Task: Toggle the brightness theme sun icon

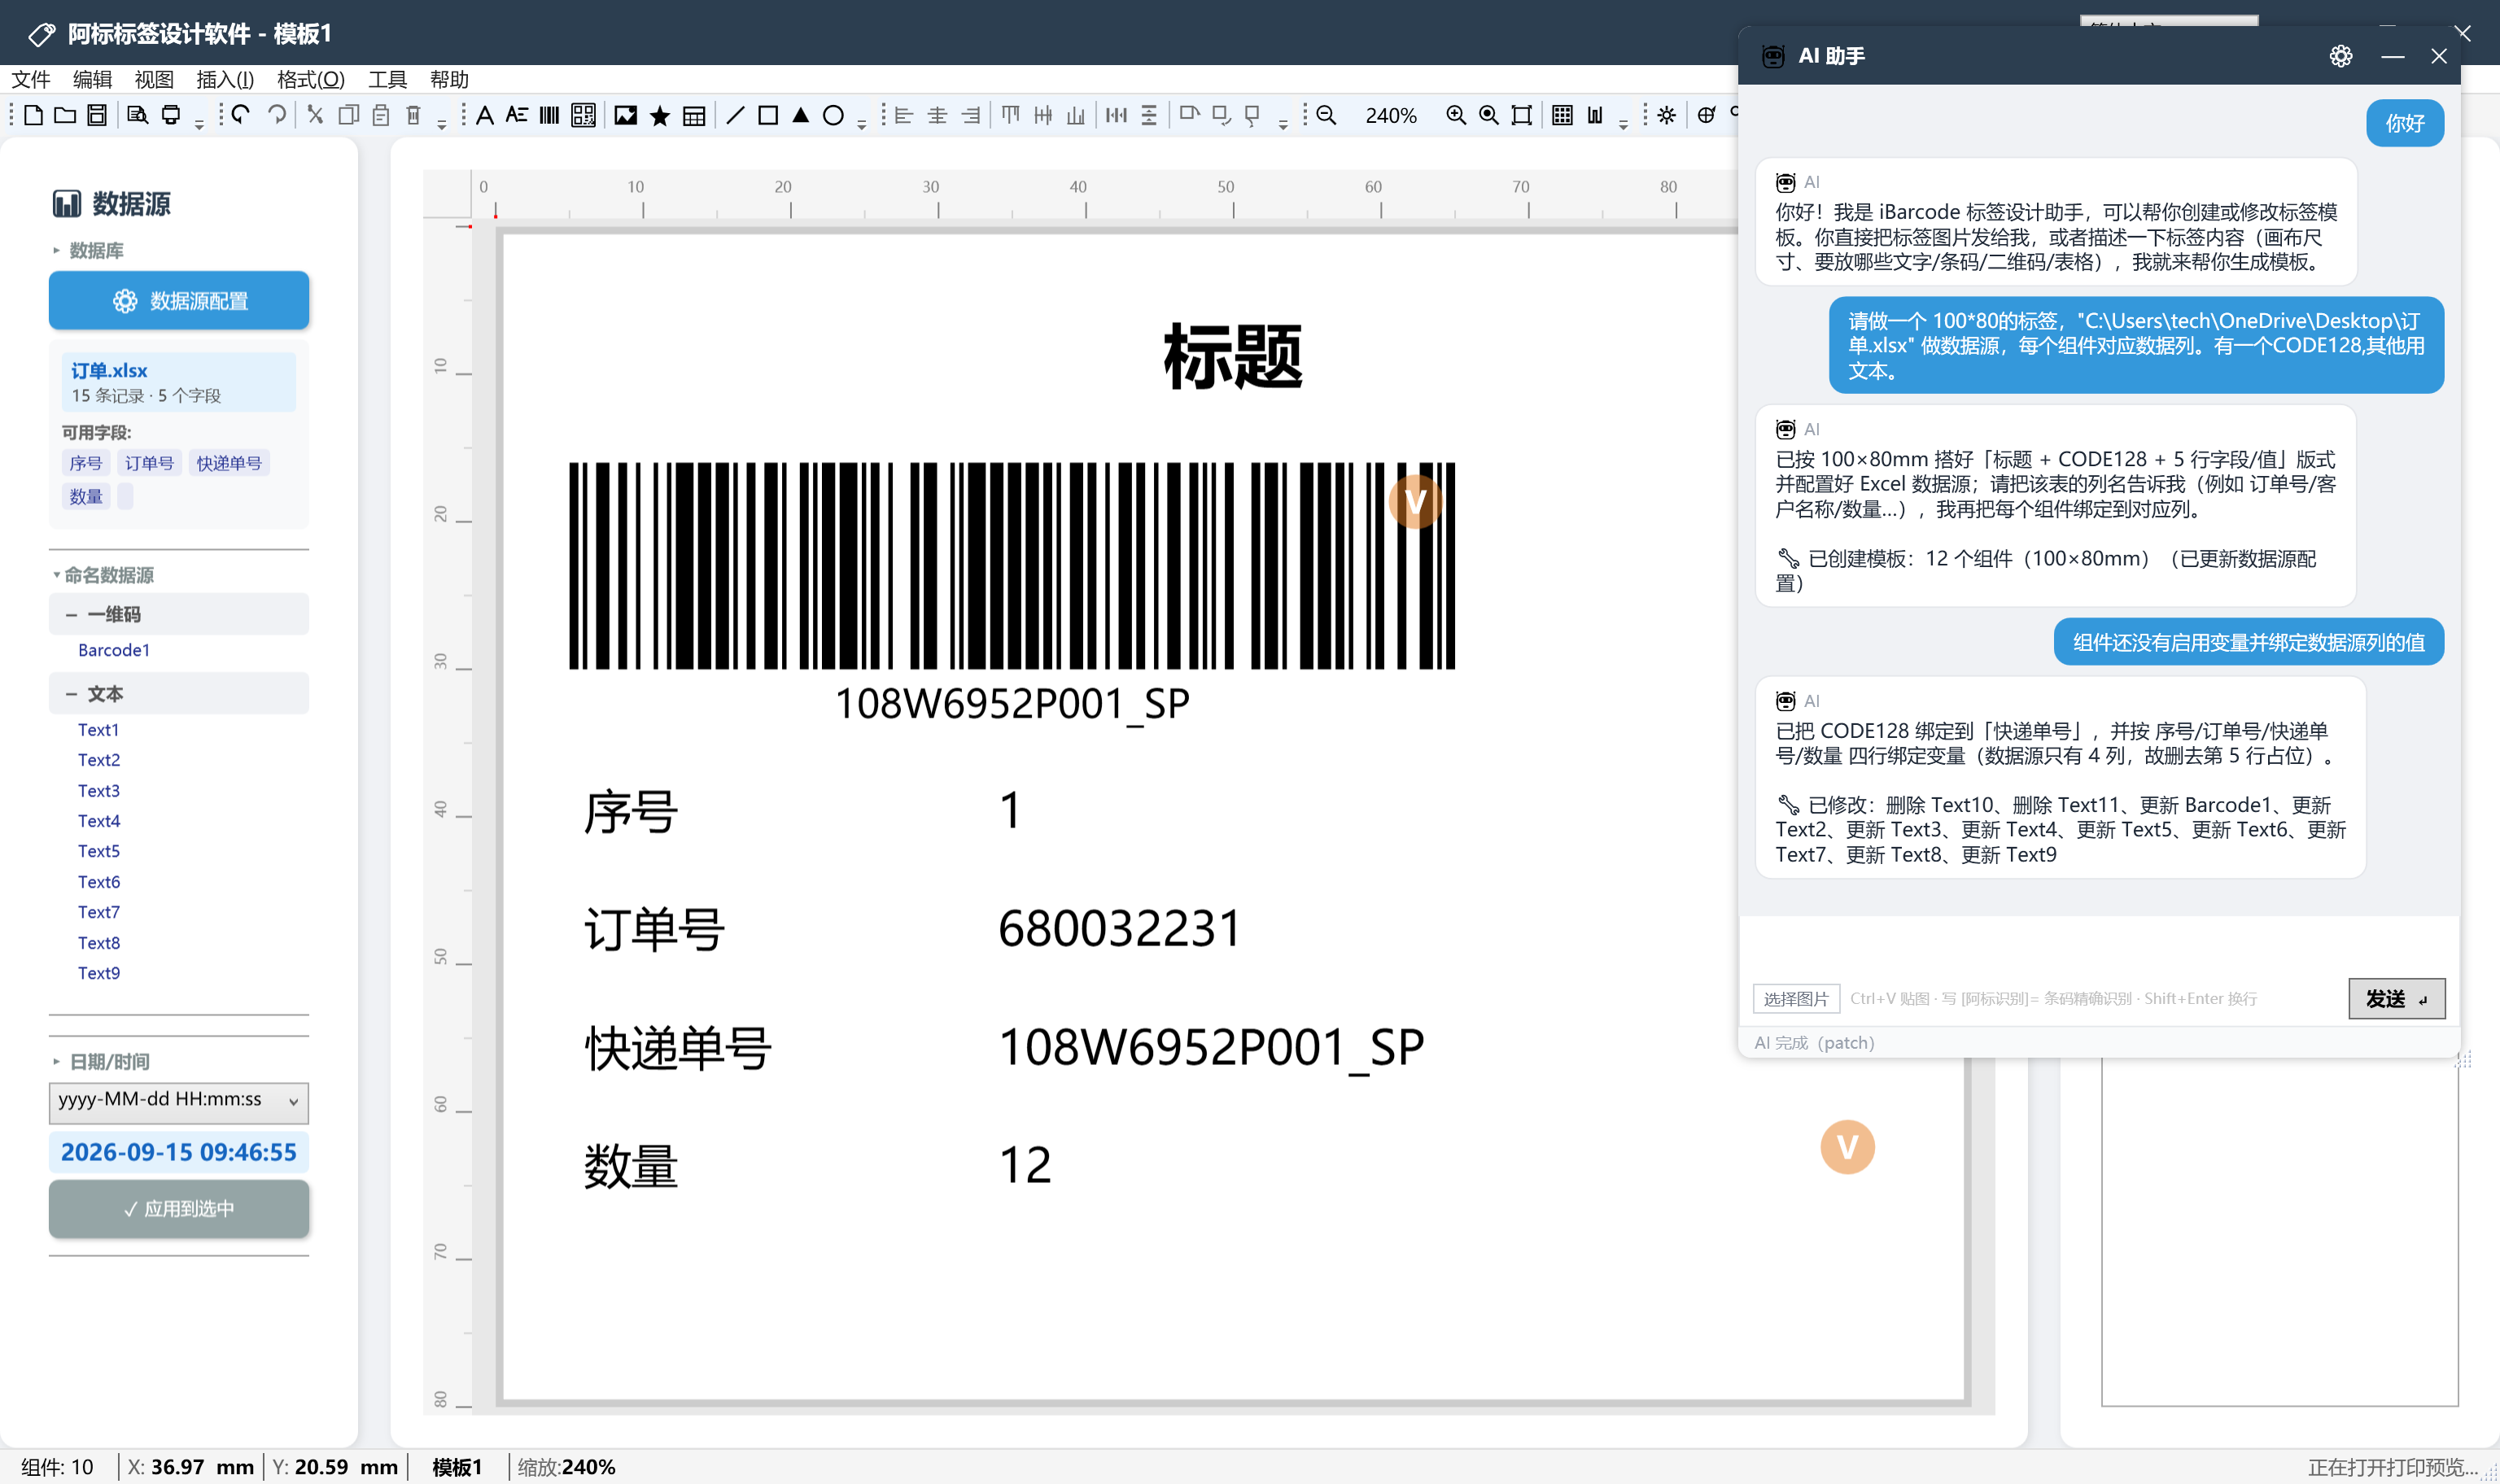Action: click(x=1666, y=115)
